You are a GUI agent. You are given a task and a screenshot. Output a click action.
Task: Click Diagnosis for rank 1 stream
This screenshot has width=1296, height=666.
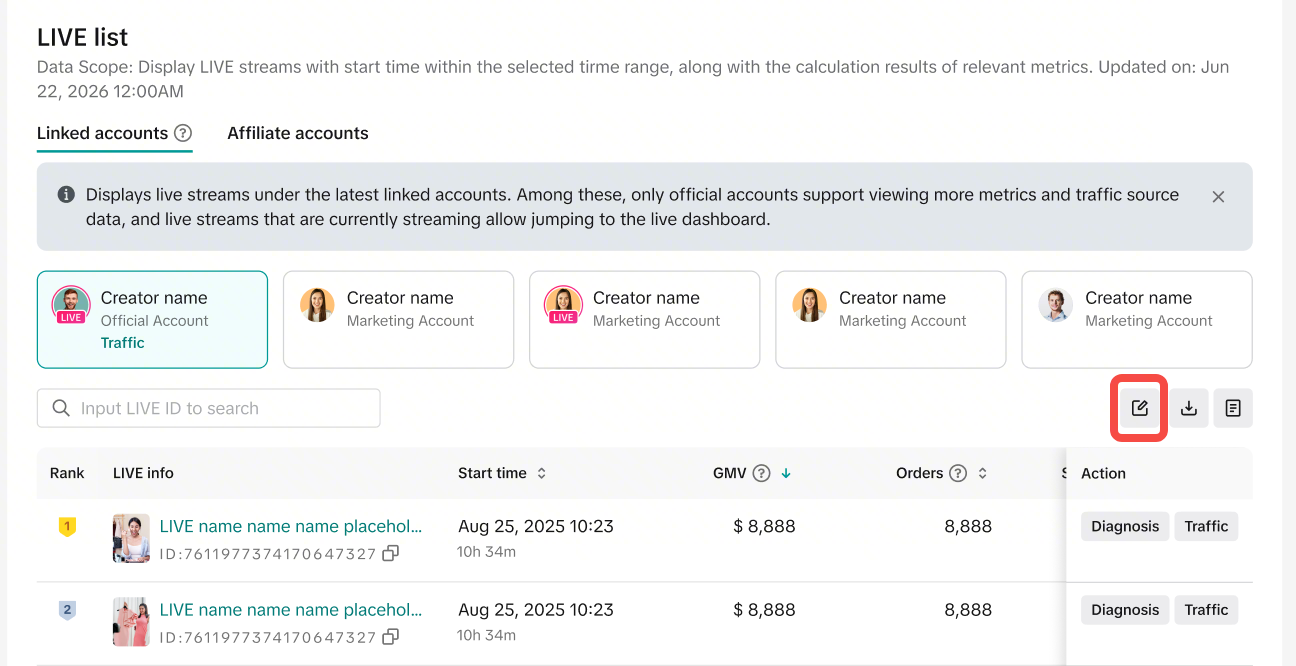pos(1125,526)
